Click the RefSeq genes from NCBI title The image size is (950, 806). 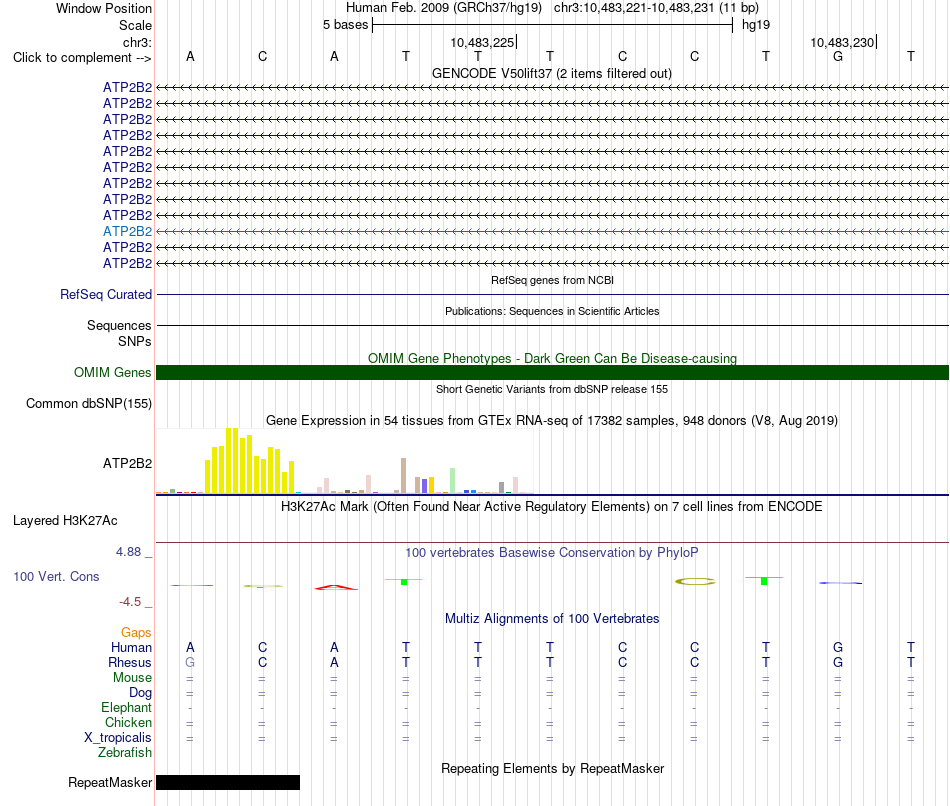(x=552, y=280)
